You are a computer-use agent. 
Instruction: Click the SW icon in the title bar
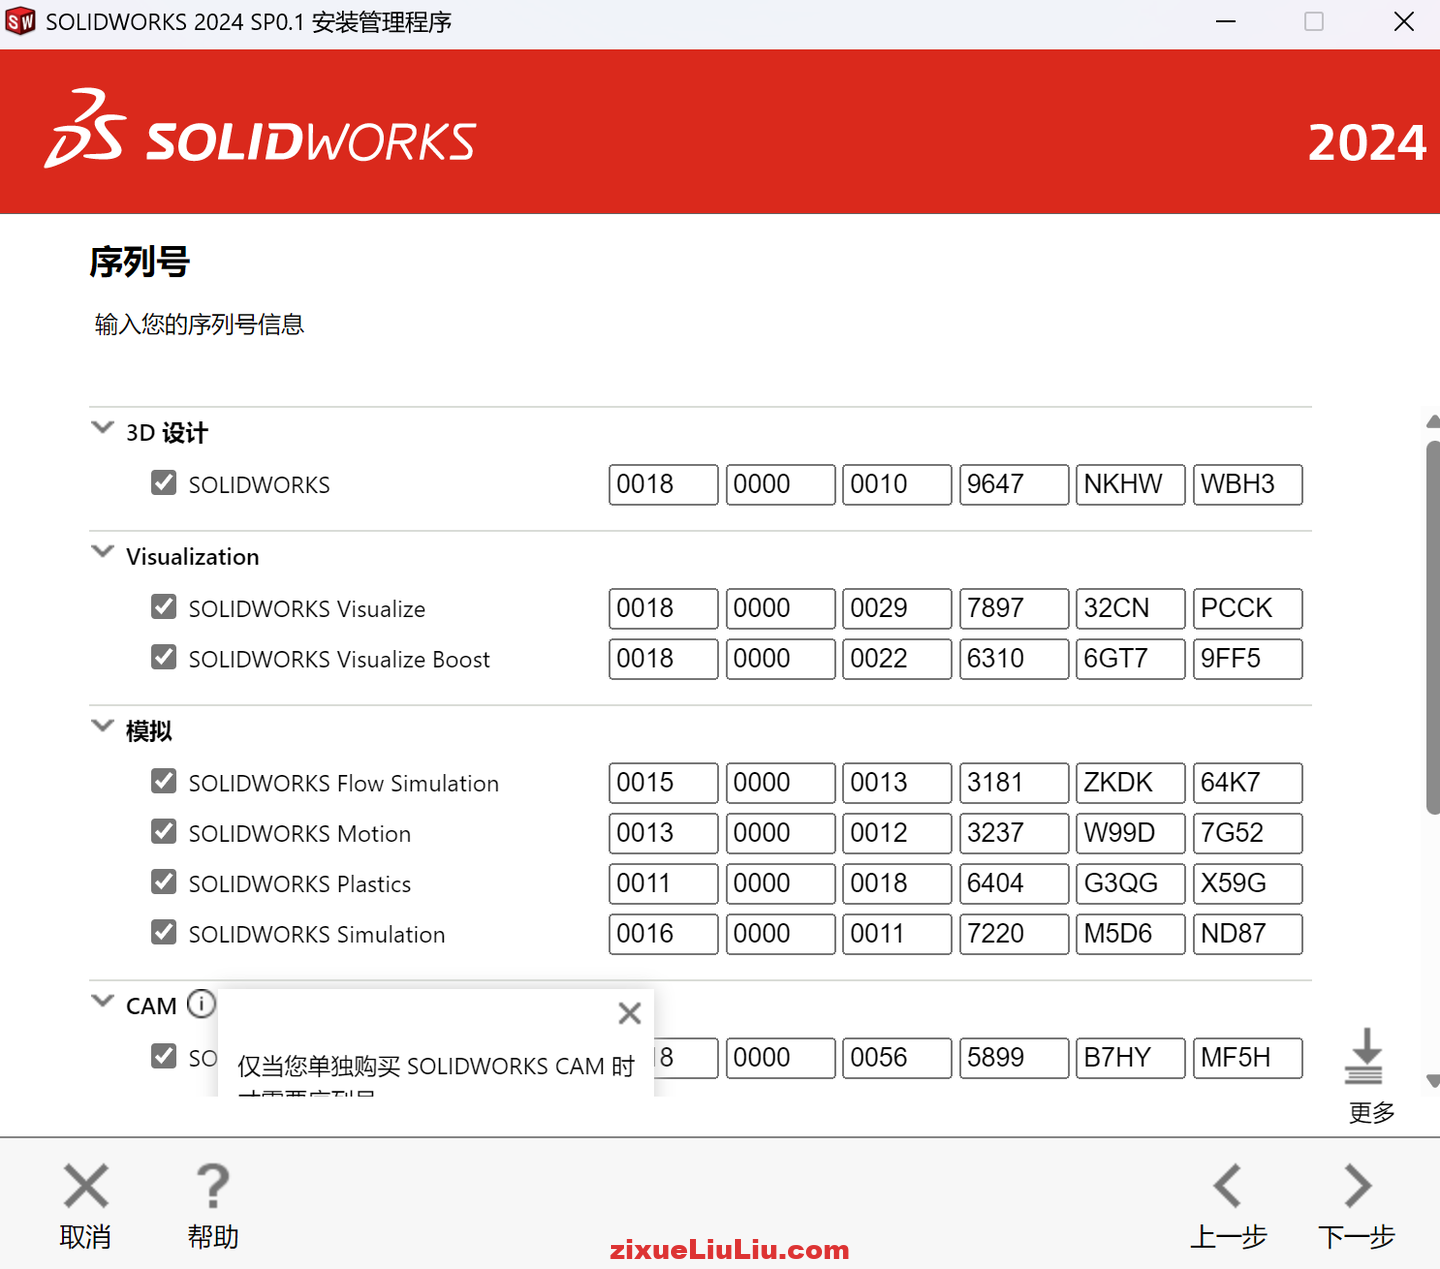coord(20,21)
